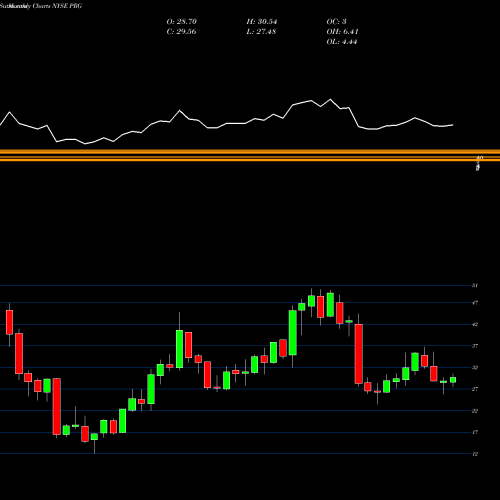Click the price axis label 22
The height and width of the screenshot is (500, 500).
[475, 411]
